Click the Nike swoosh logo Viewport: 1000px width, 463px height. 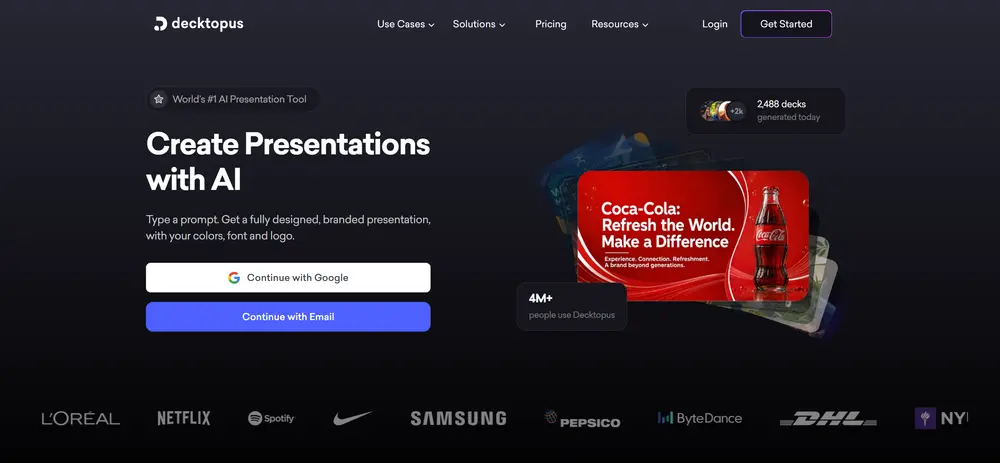pos(352,418)
